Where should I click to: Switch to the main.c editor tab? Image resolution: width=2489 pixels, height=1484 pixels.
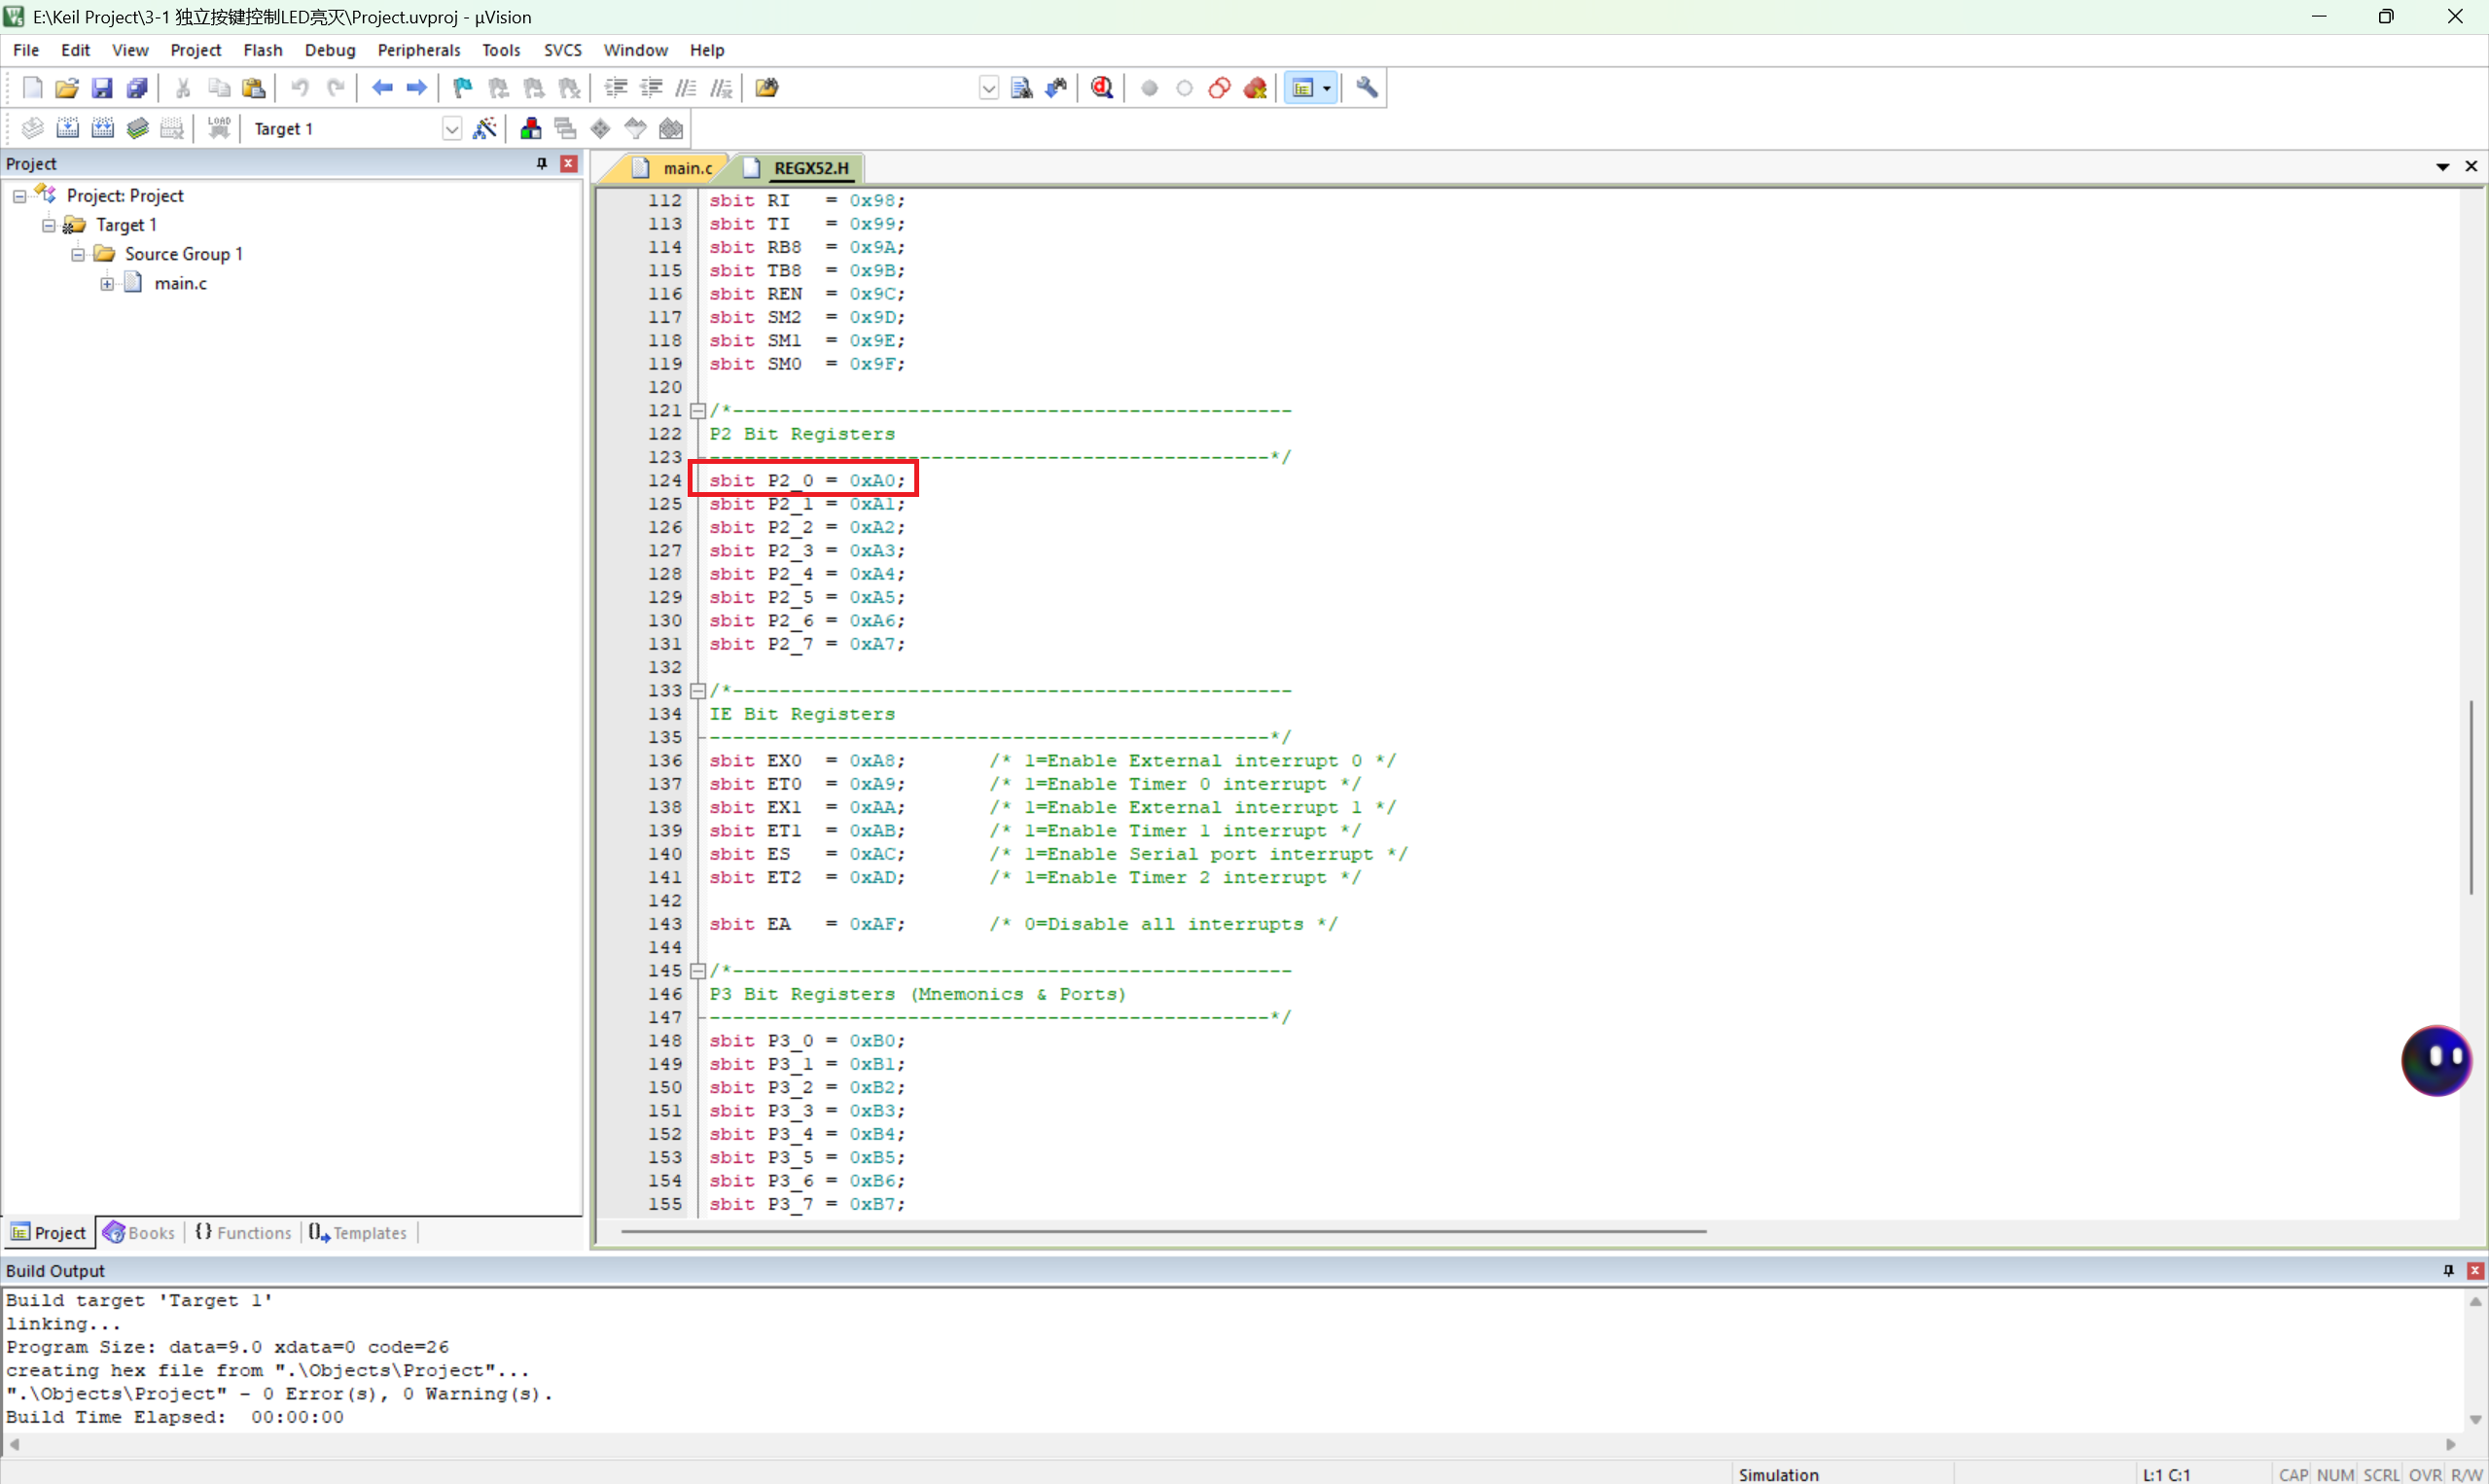tap(686, 168)
